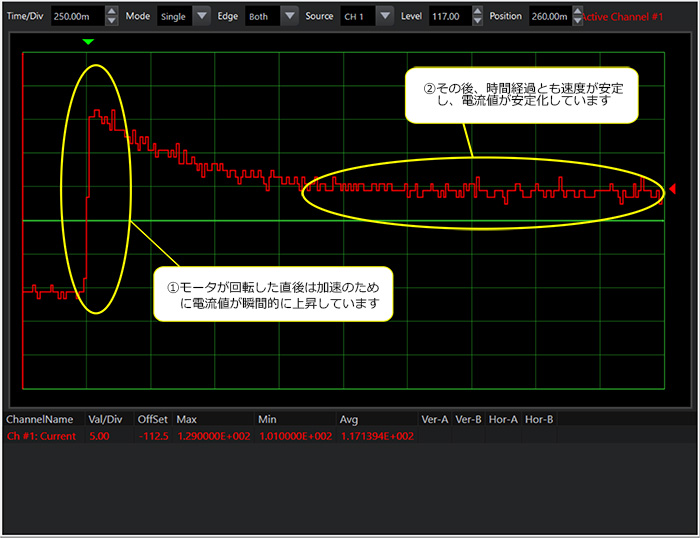Viewport: 700px width, 538px height.
Task: Click the Level value field 117.00
Action: pos(450,16)
